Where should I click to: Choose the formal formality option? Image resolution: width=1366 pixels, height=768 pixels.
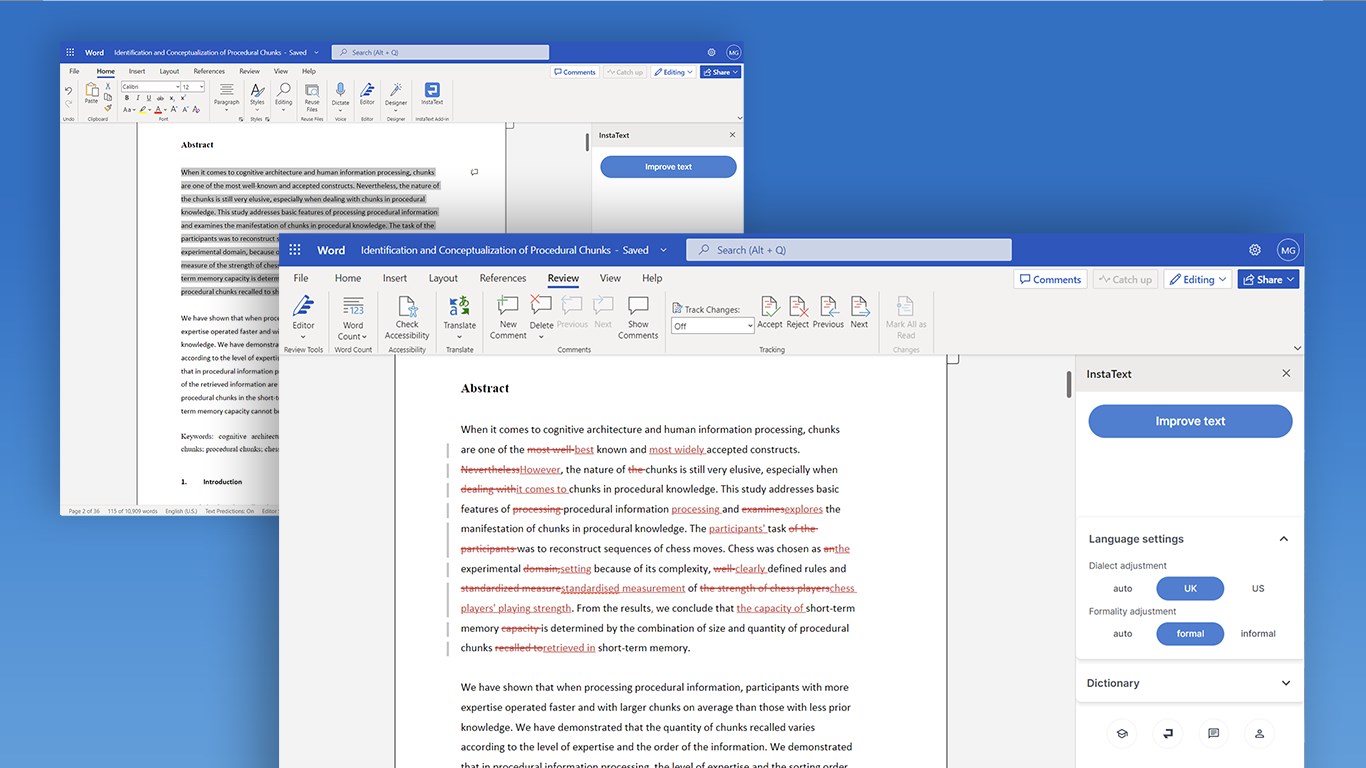1190,633
